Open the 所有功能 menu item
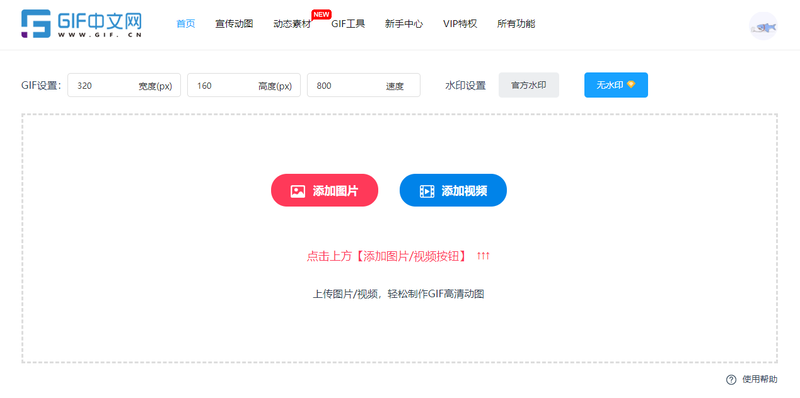This screenshot has height=398, width=800. (x=516, y=24)
